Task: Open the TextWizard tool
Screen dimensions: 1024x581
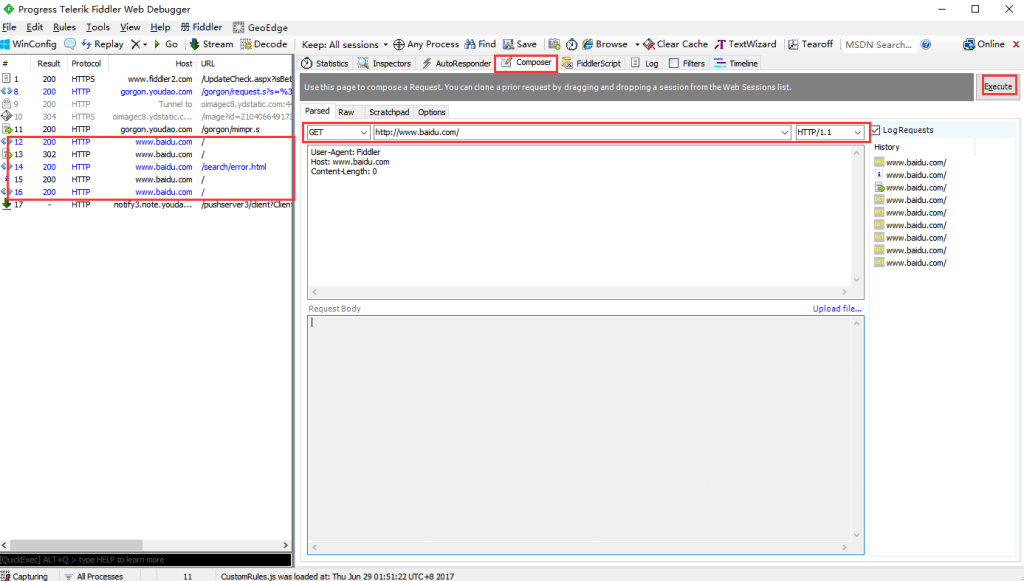Action: coord(745,44)
